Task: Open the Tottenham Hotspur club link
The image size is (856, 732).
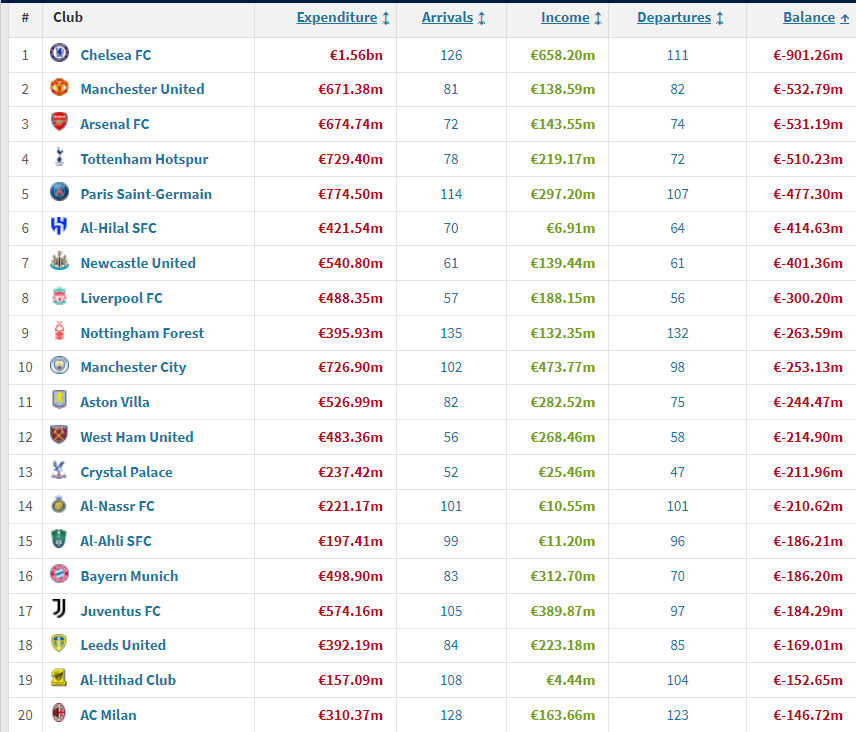Action: click(145, 159)
